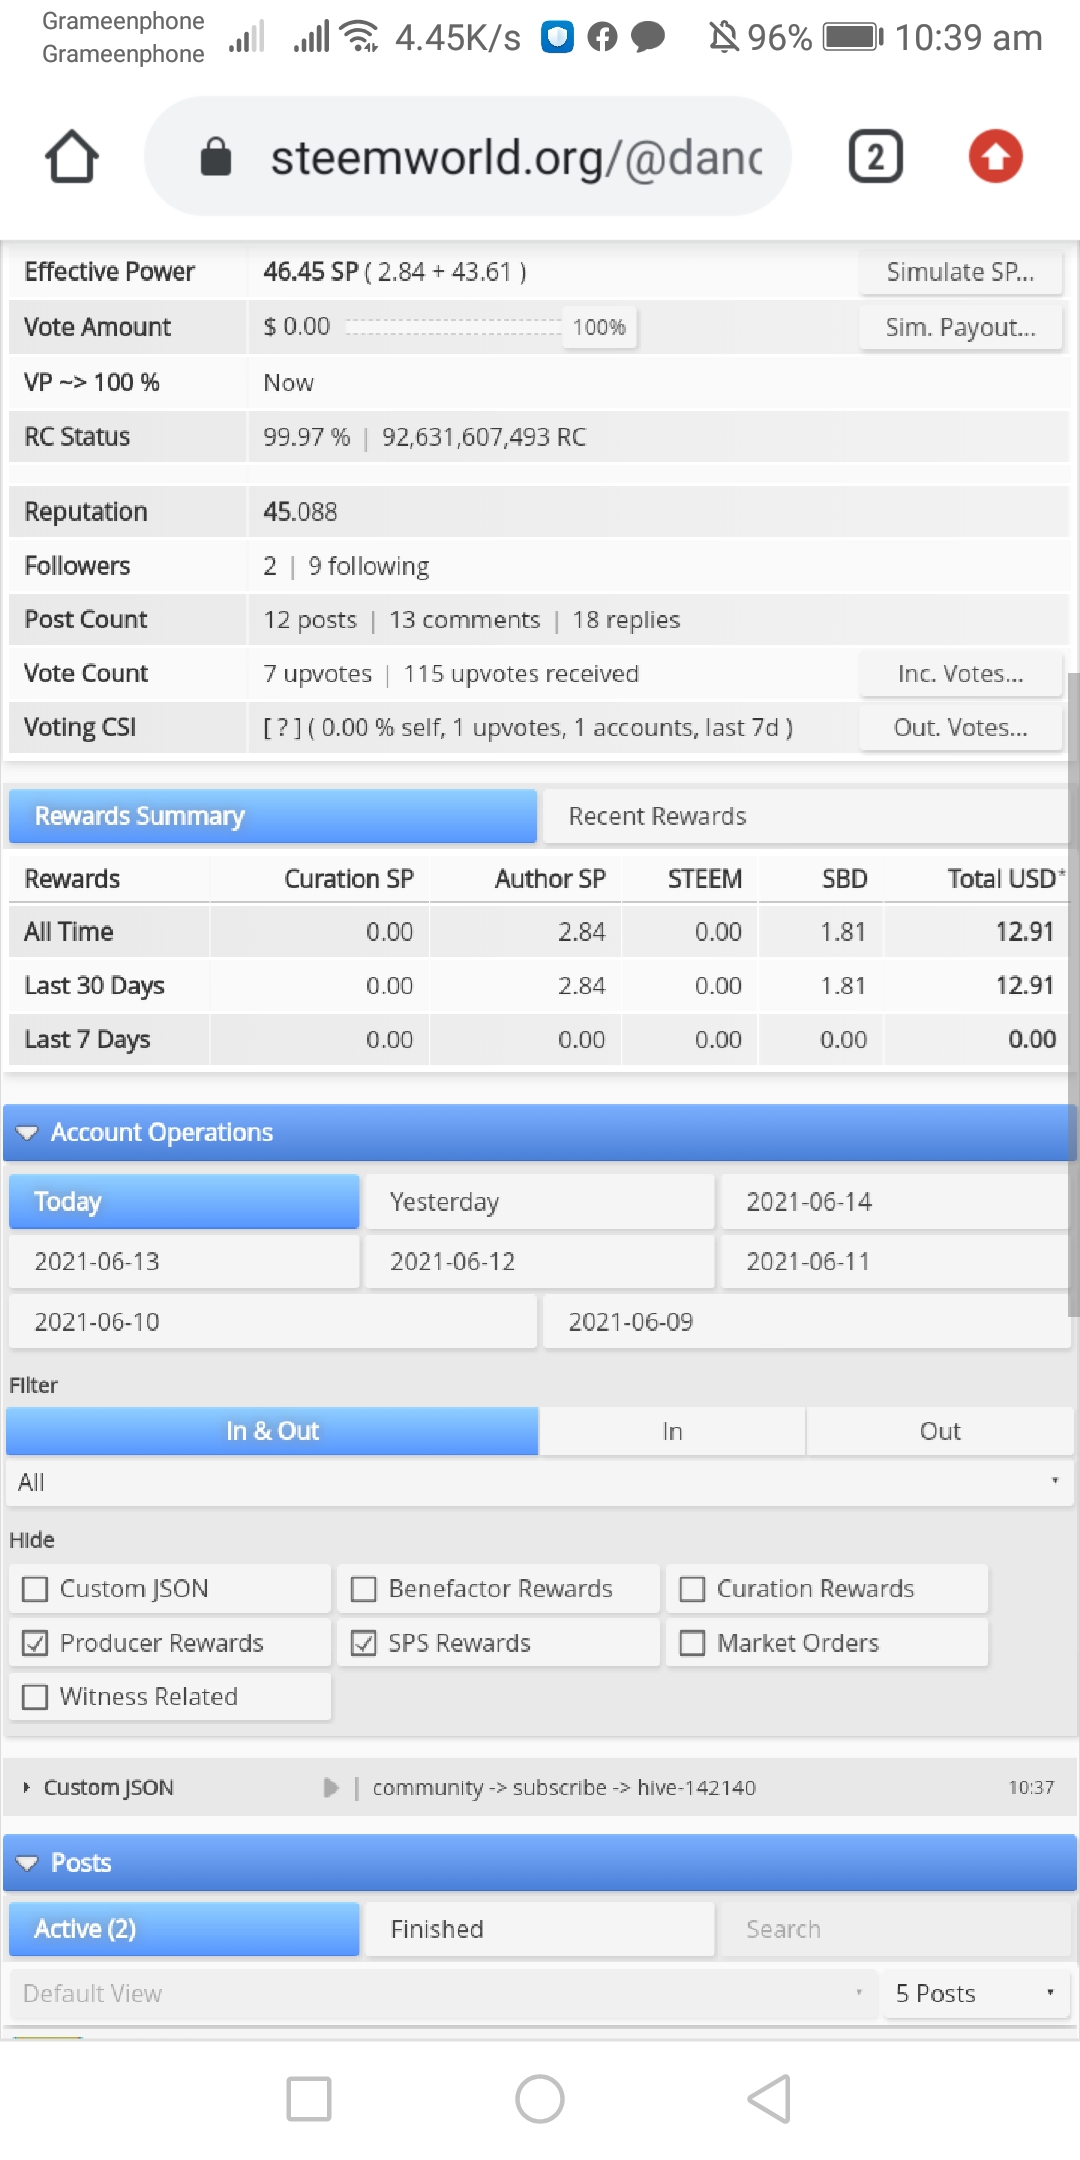
Task: Collapse the Posts section
Action: [540, 1862]
